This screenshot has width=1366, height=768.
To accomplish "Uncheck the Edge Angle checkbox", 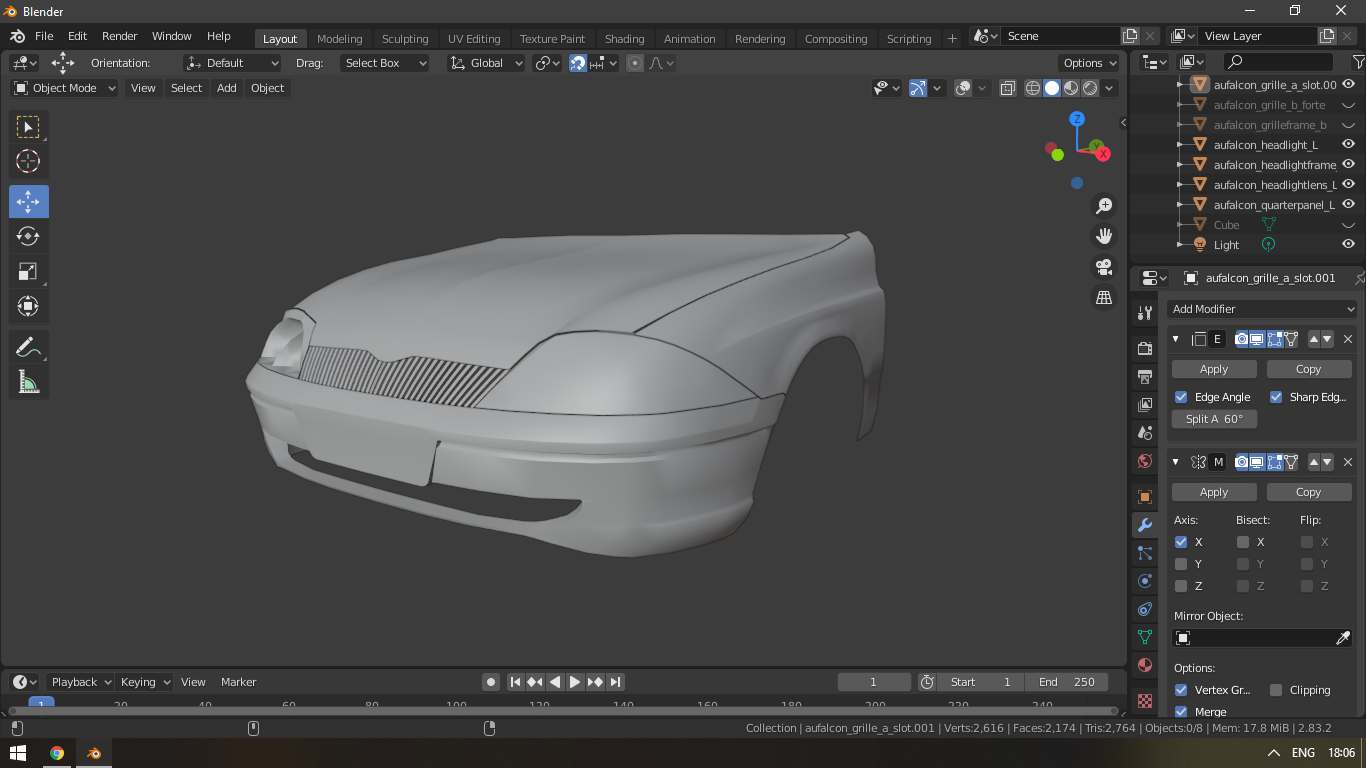I will pyautogui.click(x=1181, y=397).
